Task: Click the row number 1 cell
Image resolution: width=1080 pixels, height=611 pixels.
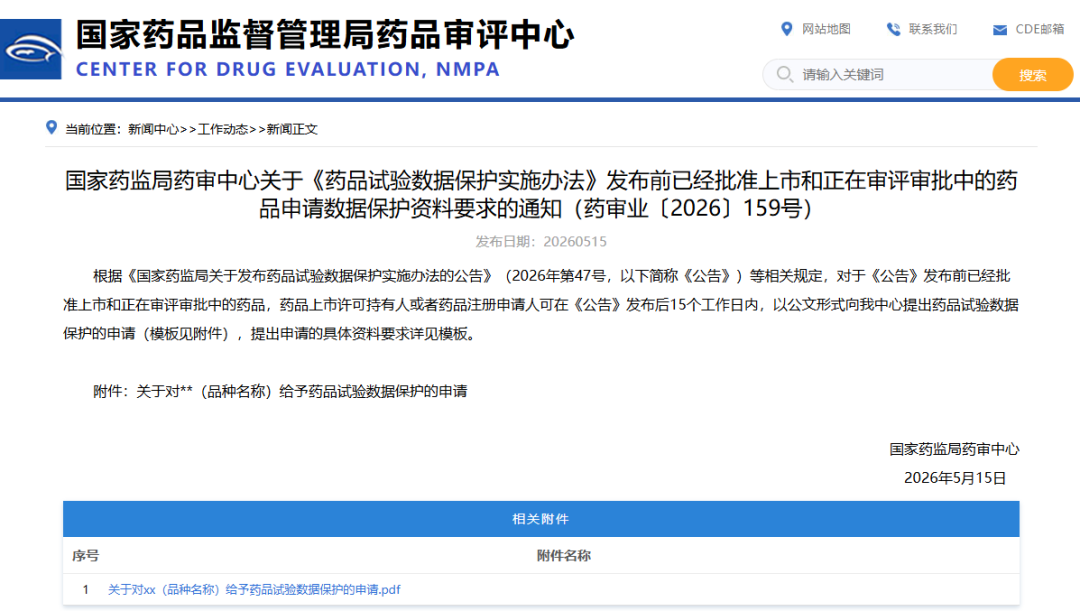Action: coord(85,590)
